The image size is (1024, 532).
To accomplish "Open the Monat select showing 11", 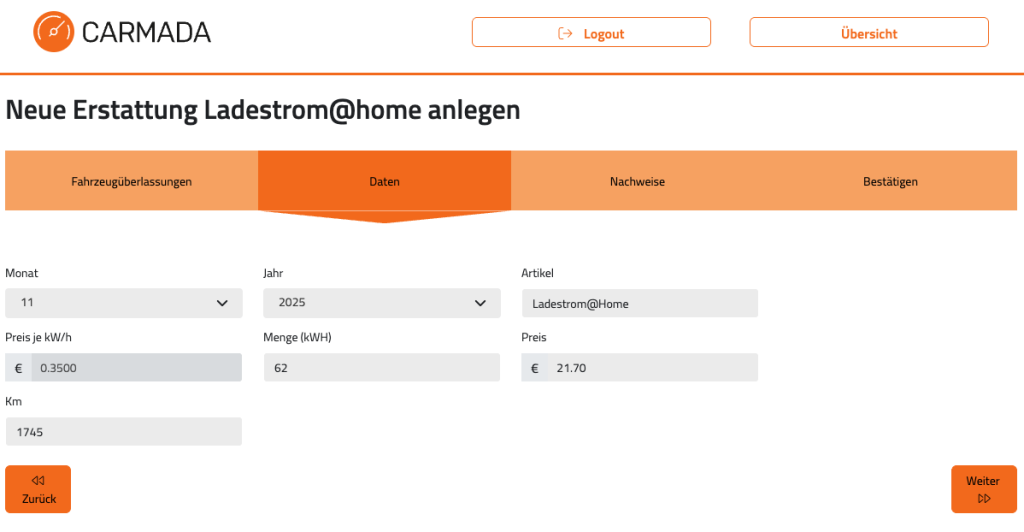I will [x=110, y=303].
